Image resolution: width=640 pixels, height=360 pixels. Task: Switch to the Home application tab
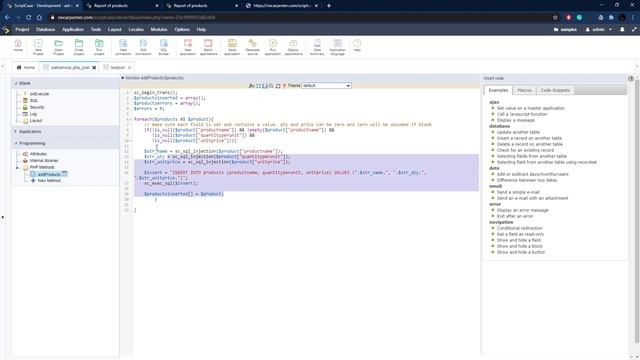25,67
